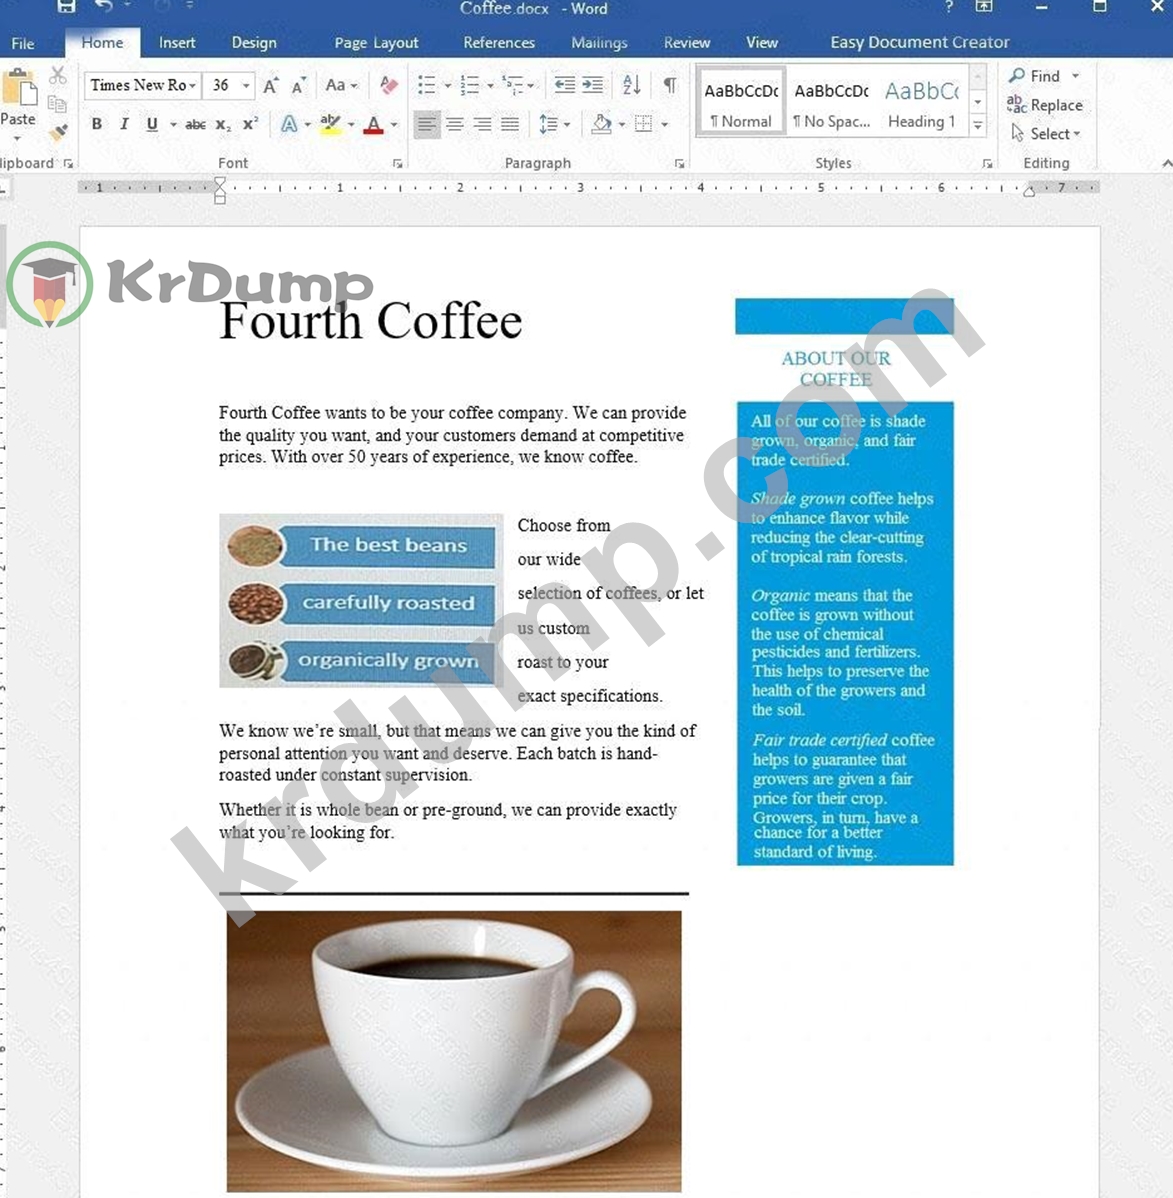Viewport: 1173px width, 1198px height.
Task: Click the Borders icon
Action: click(x=643, y=124)
